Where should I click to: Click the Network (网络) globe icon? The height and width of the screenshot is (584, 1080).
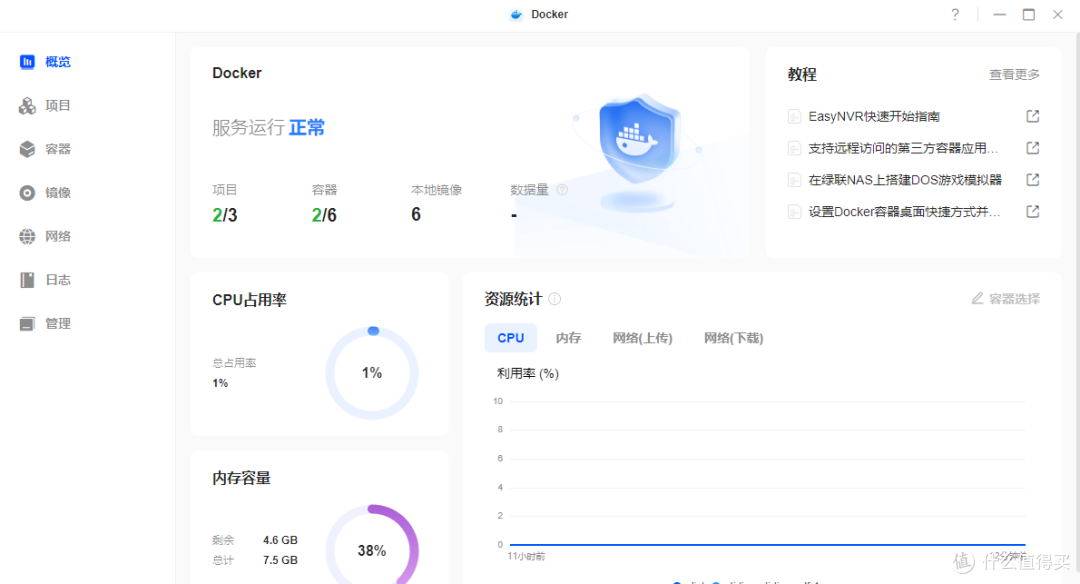coord(27,236)
